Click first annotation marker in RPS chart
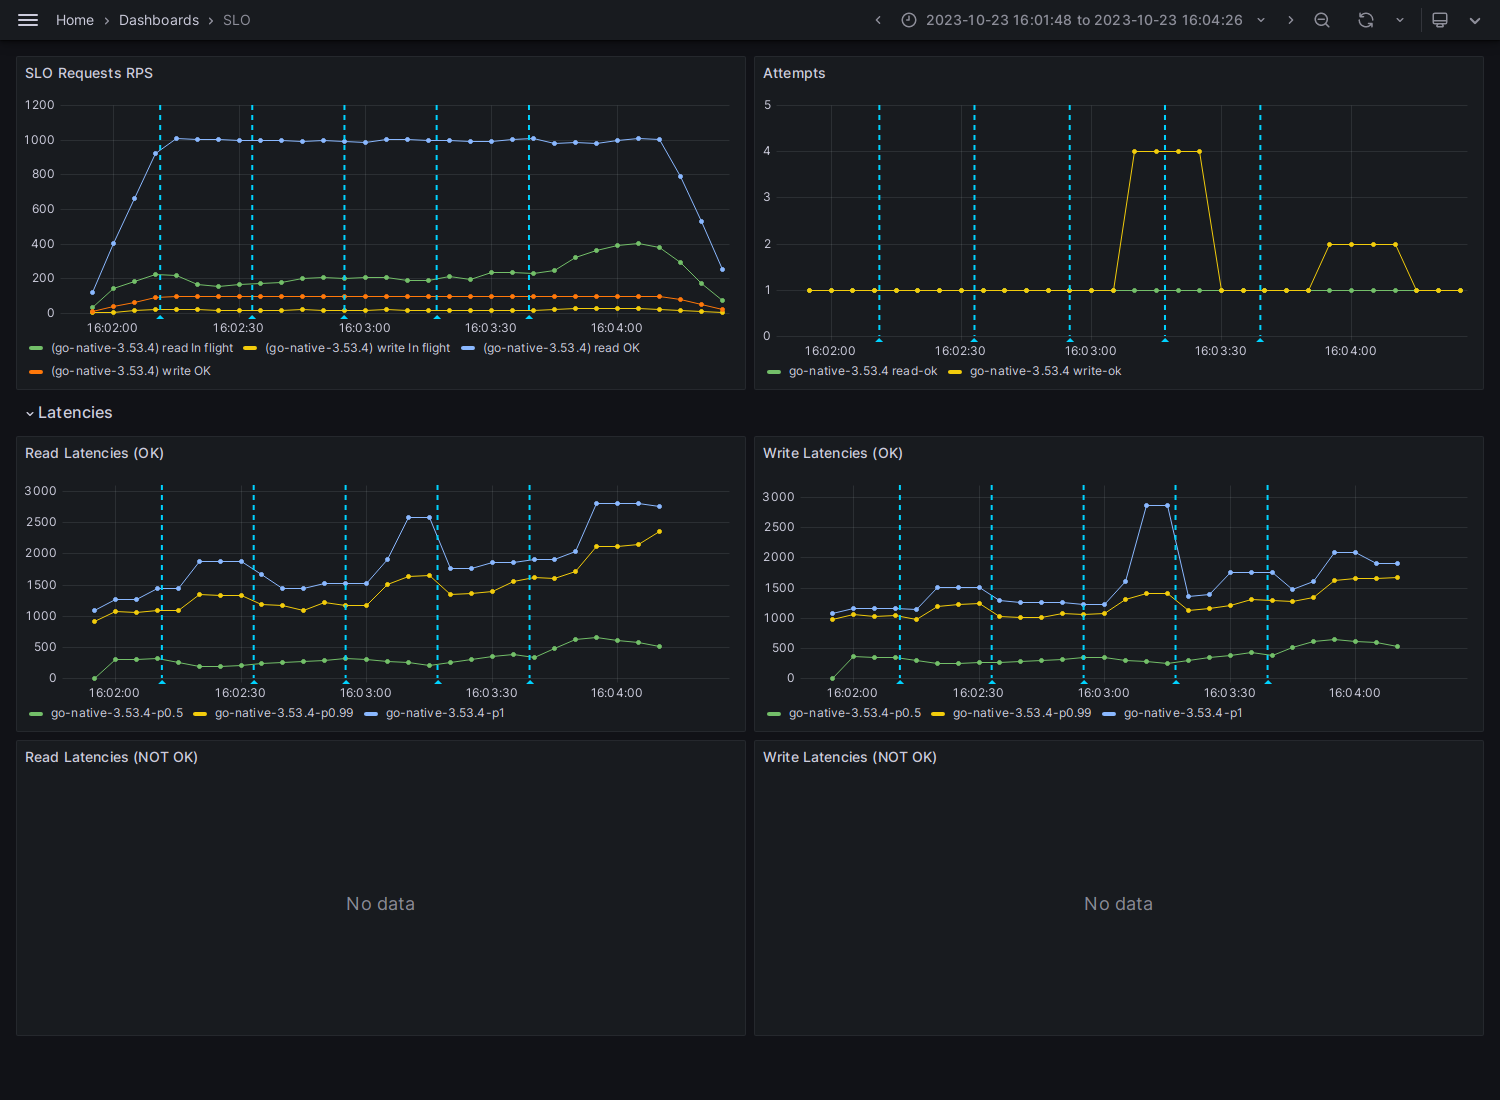1500x1100 pixels. coord(160,316)
